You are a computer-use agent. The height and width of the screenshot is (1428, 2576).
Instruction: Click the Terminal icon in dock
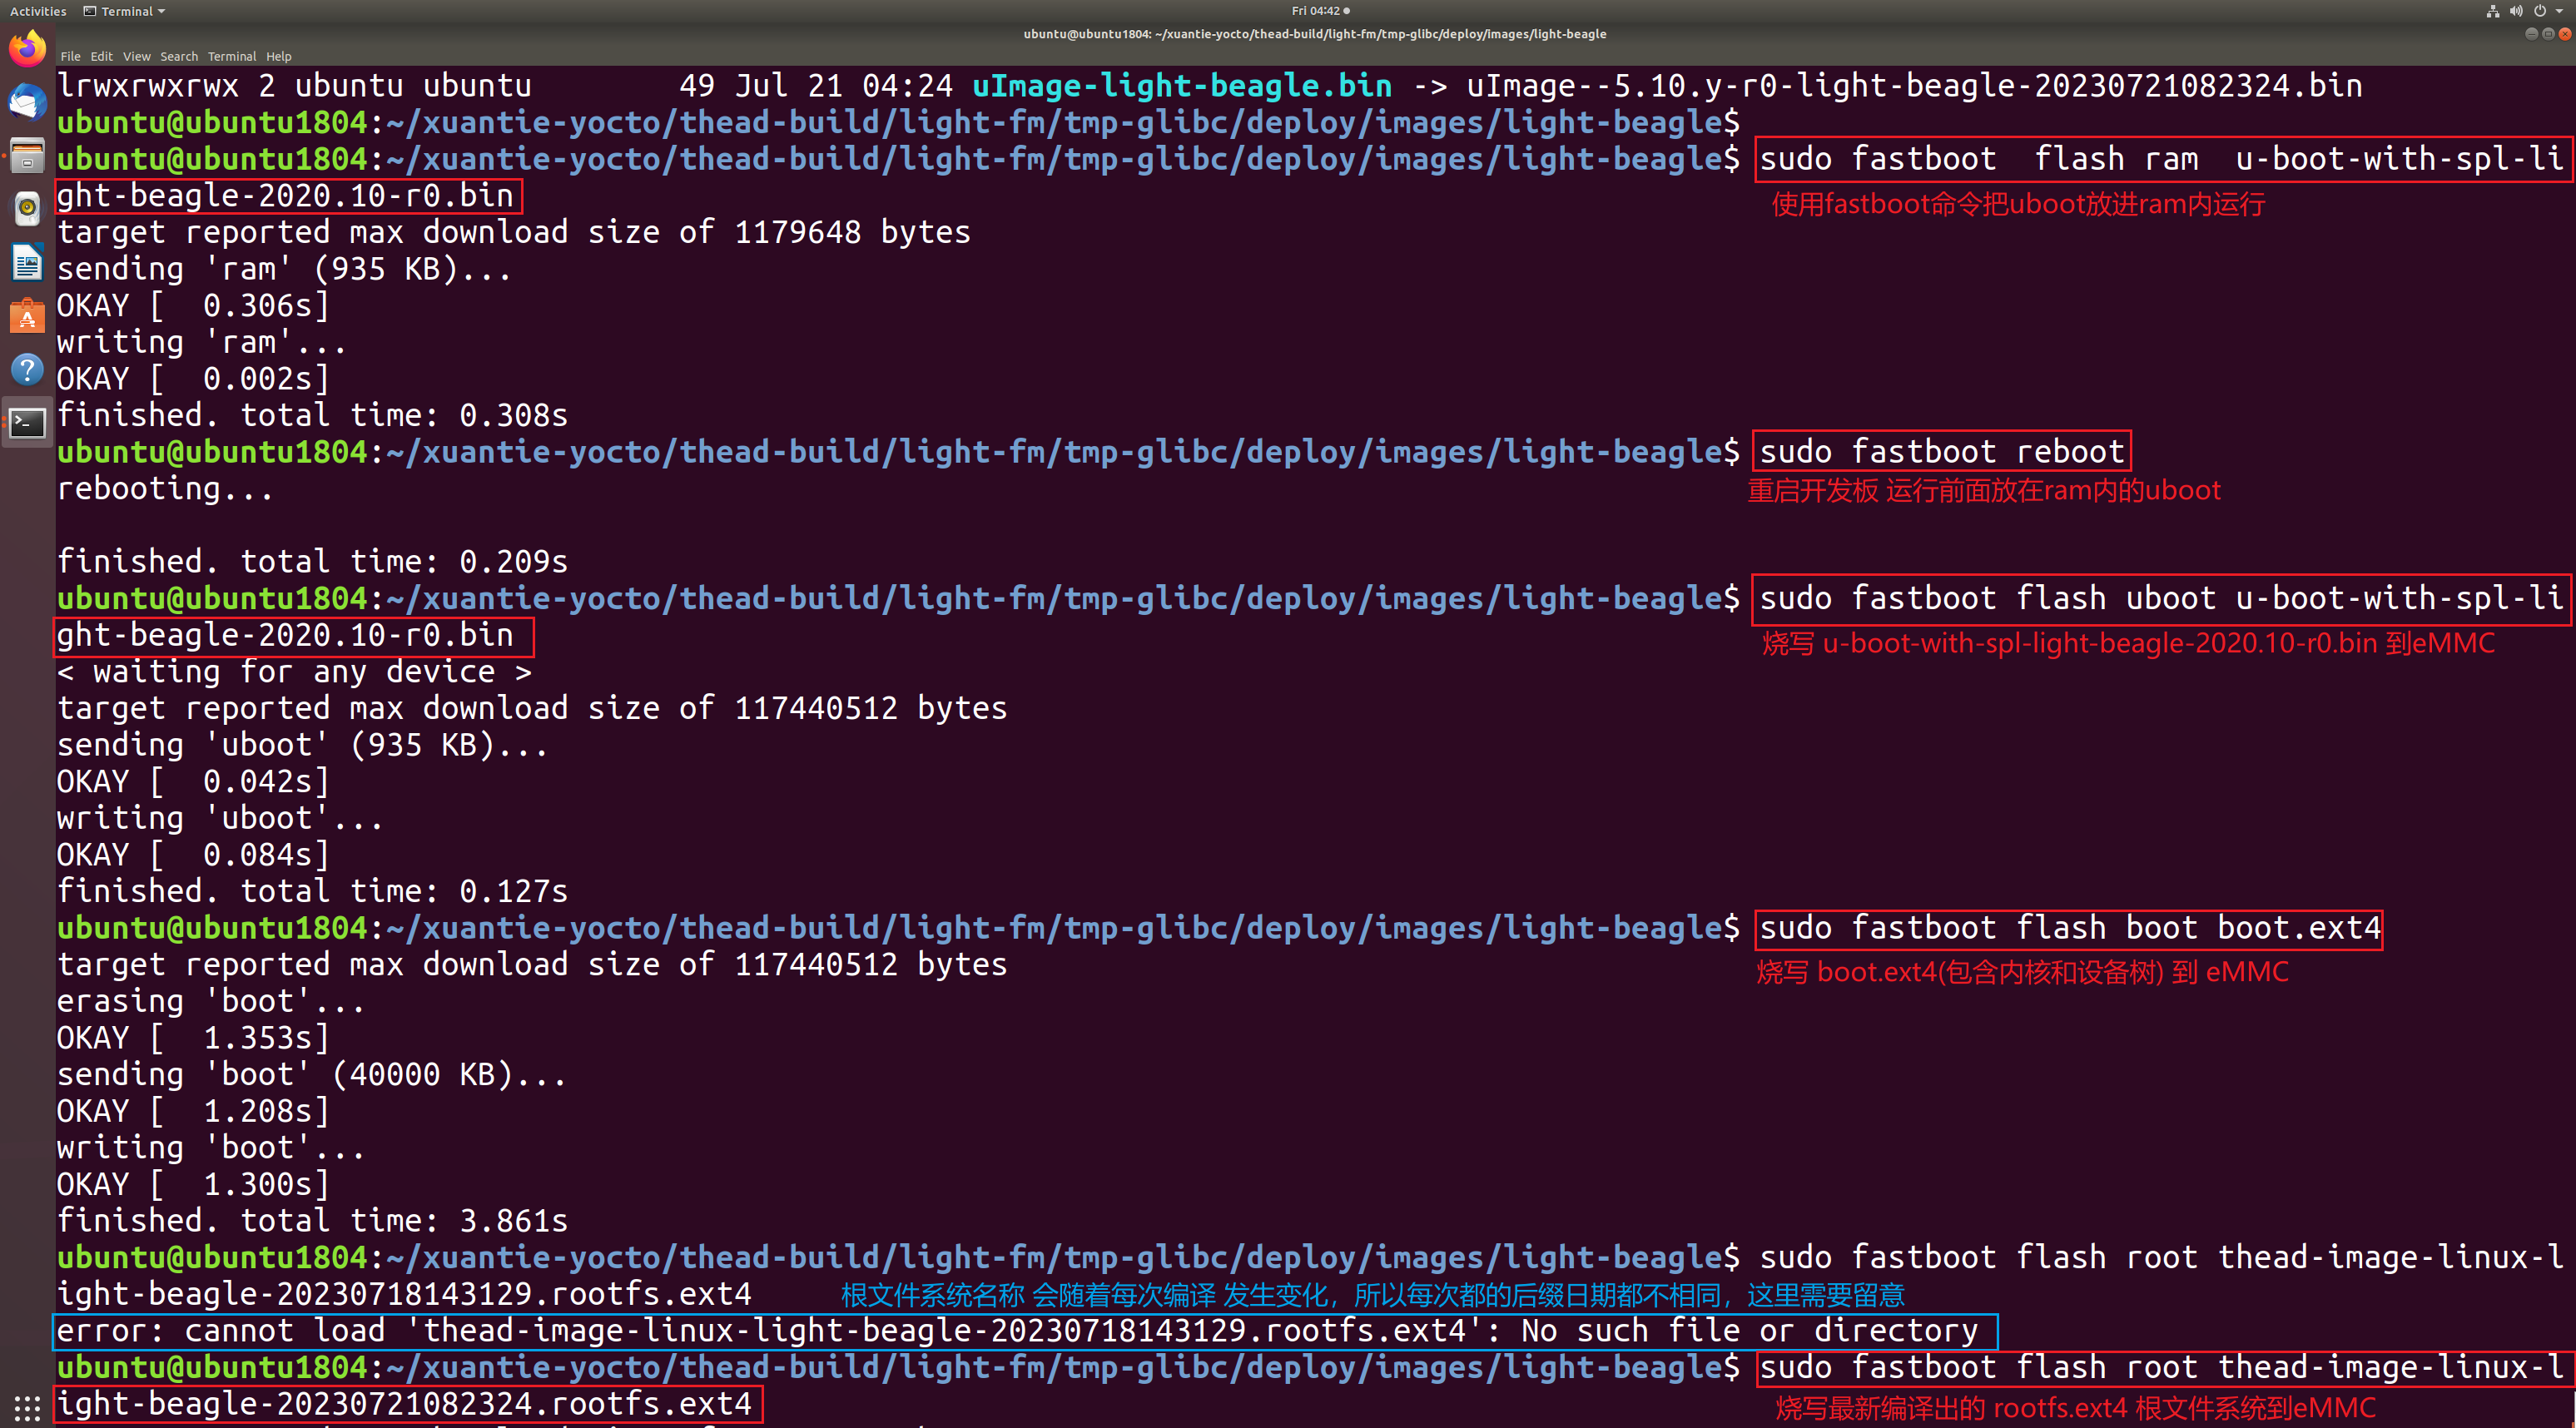point(27,424)
